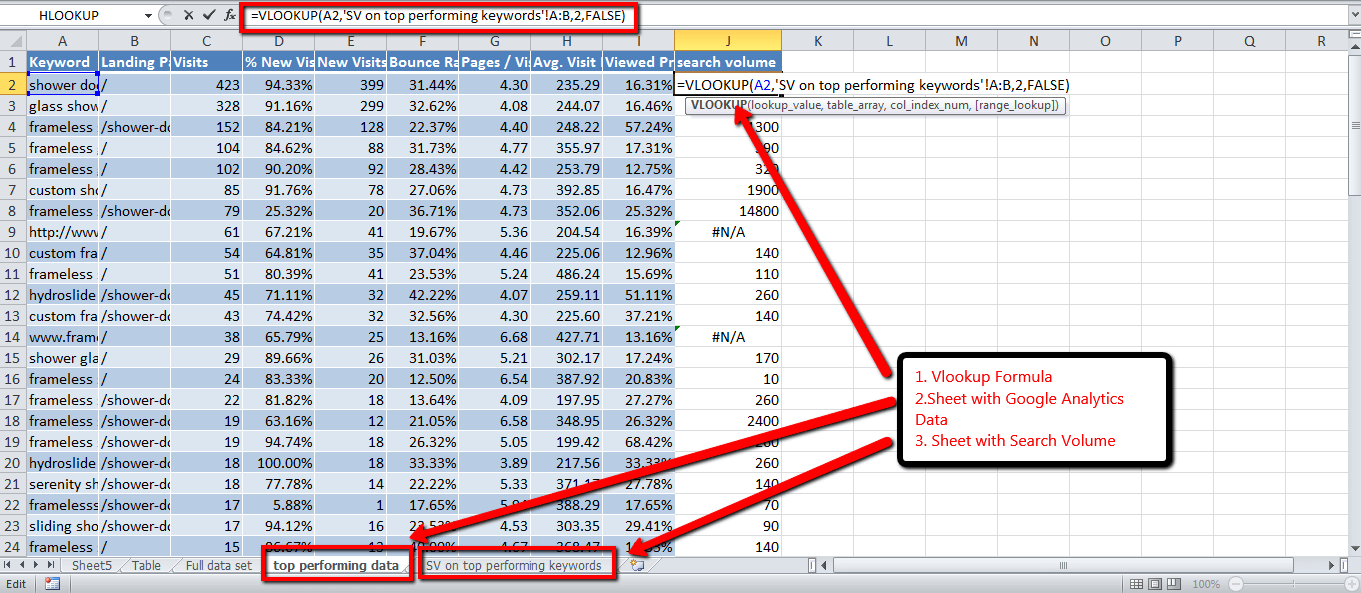The height and width of the screenshot is (593, 1361).
Task: Cancel the formula entry with the X icon
Action: (x=187, y=15)
